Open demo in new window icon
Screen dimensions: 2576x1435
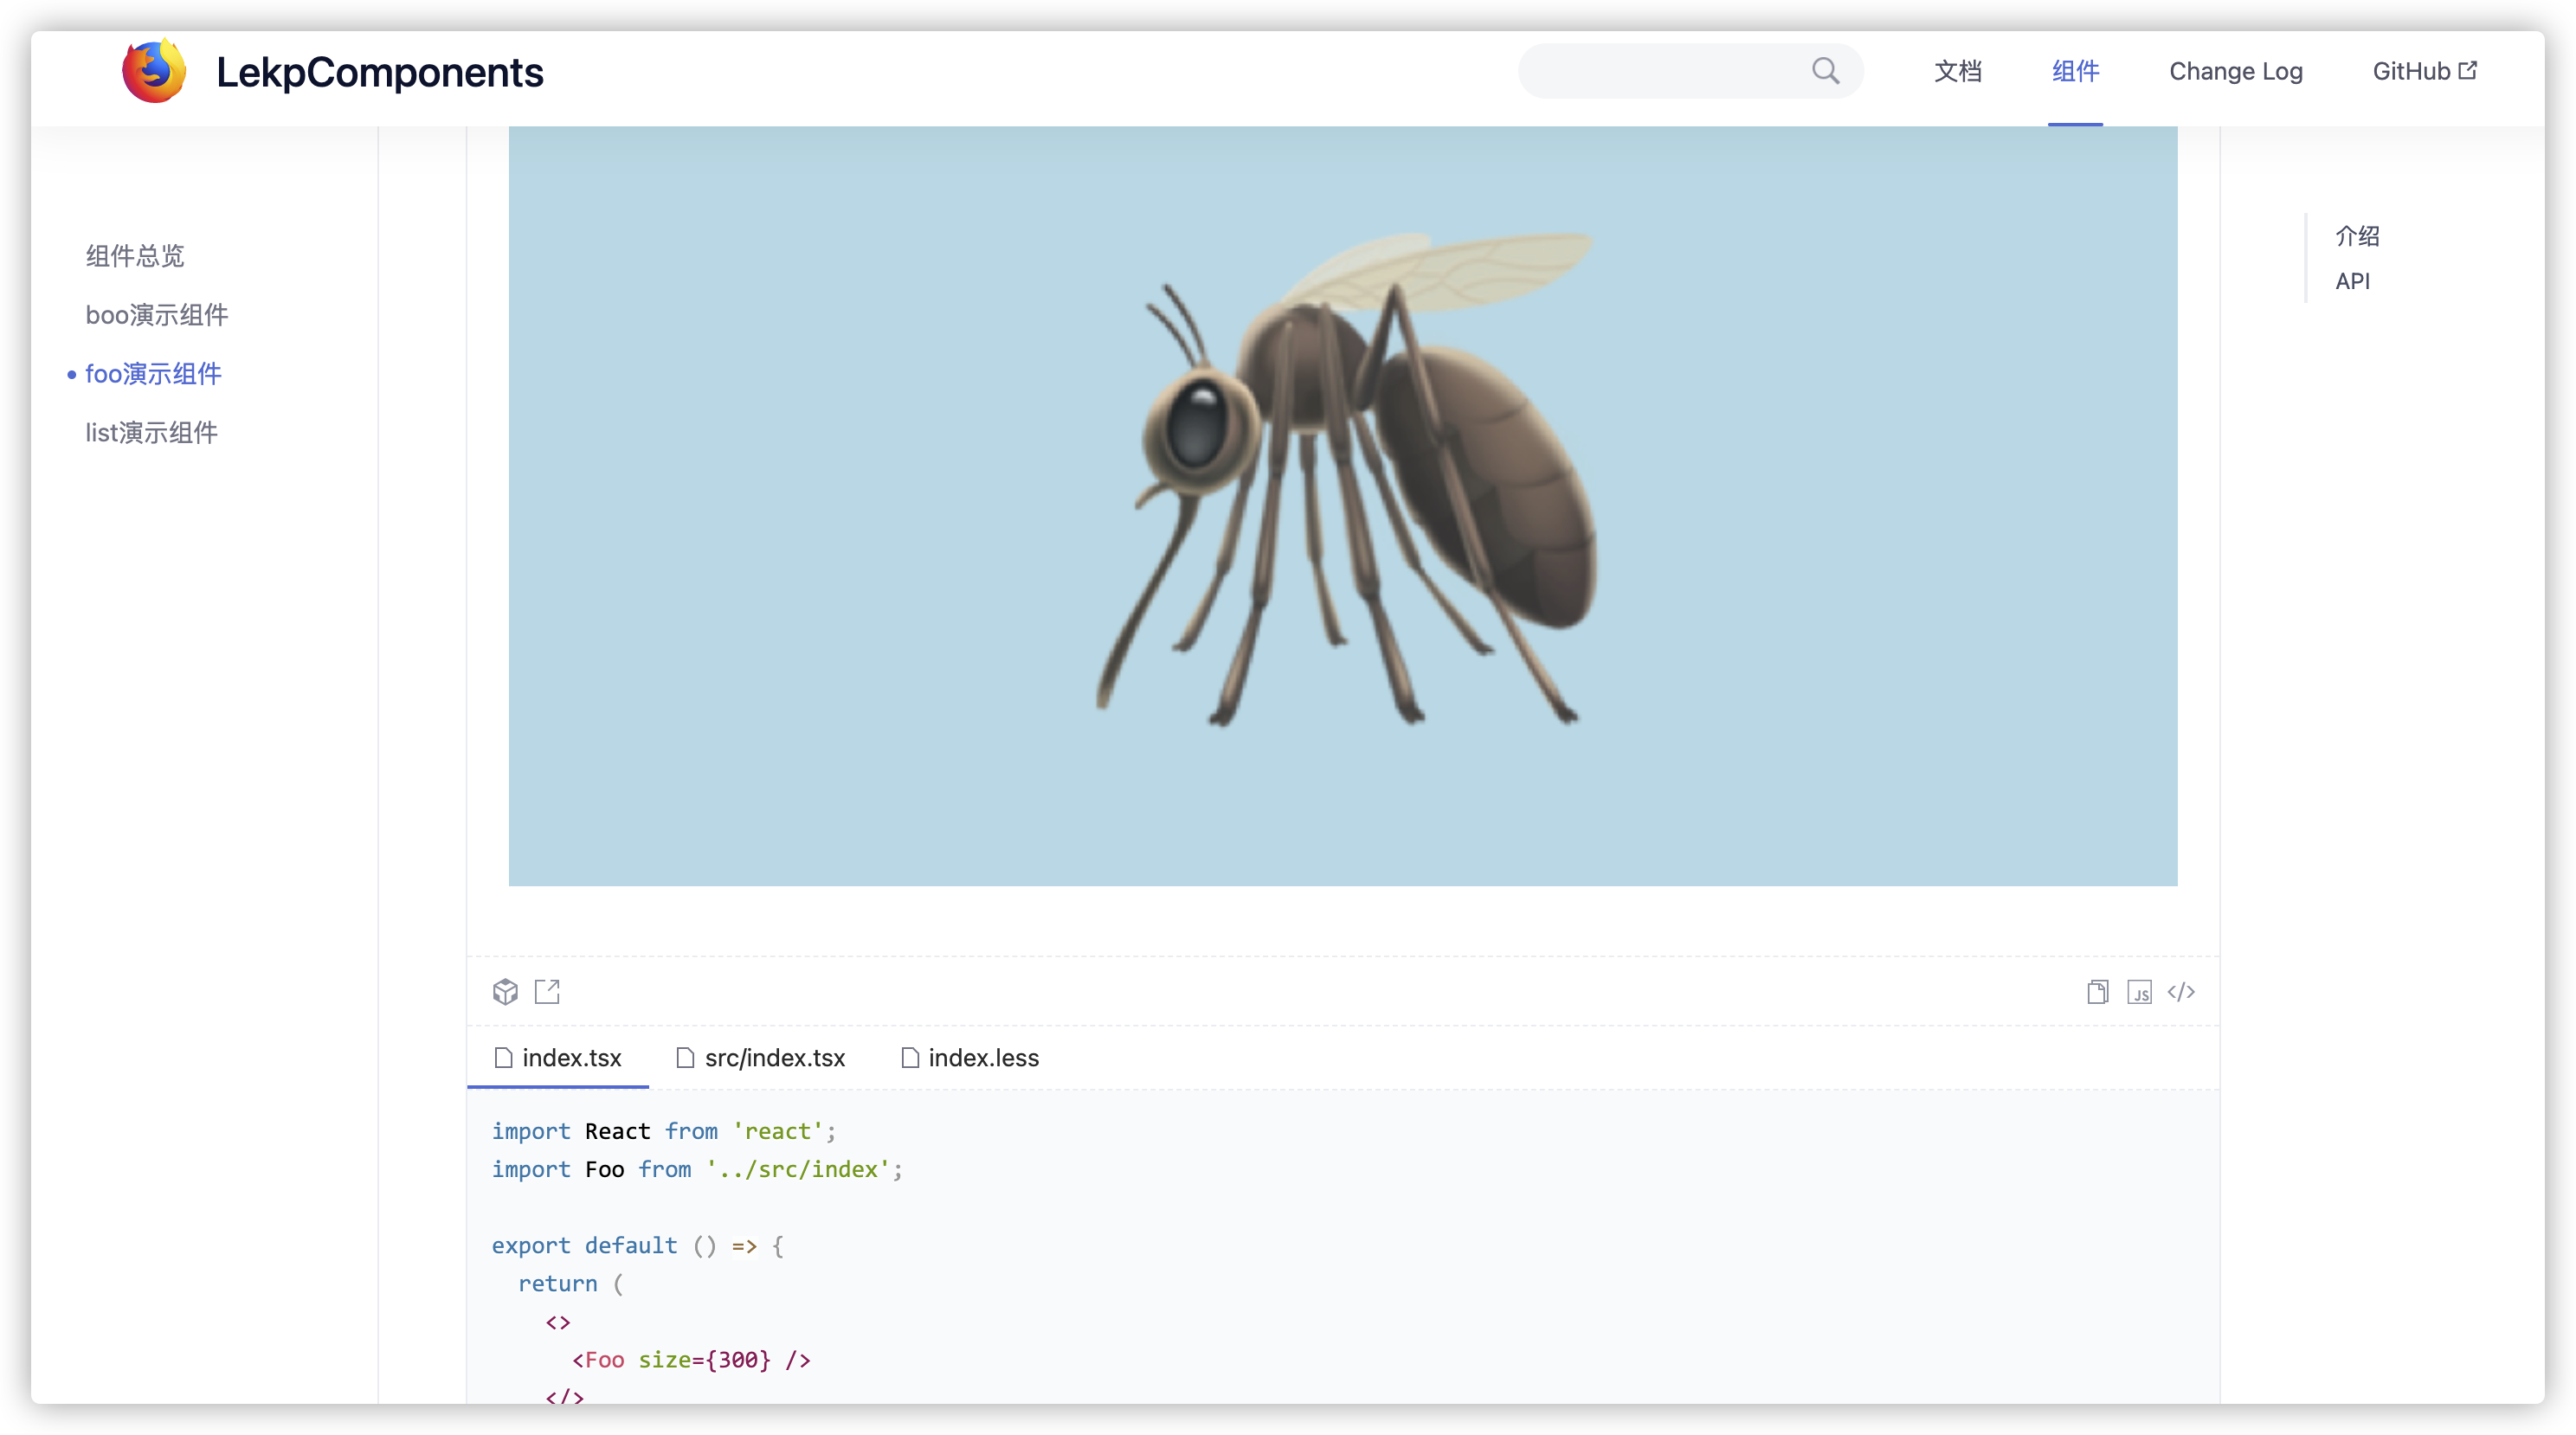[547, 991]
